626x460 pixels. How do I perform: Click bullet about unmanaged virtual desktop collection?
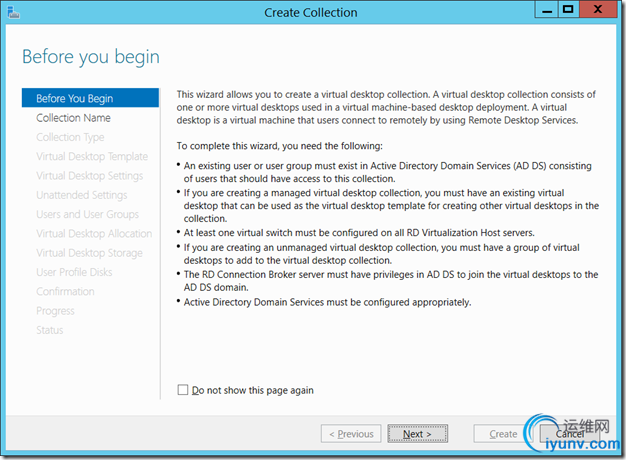(382, 254)
